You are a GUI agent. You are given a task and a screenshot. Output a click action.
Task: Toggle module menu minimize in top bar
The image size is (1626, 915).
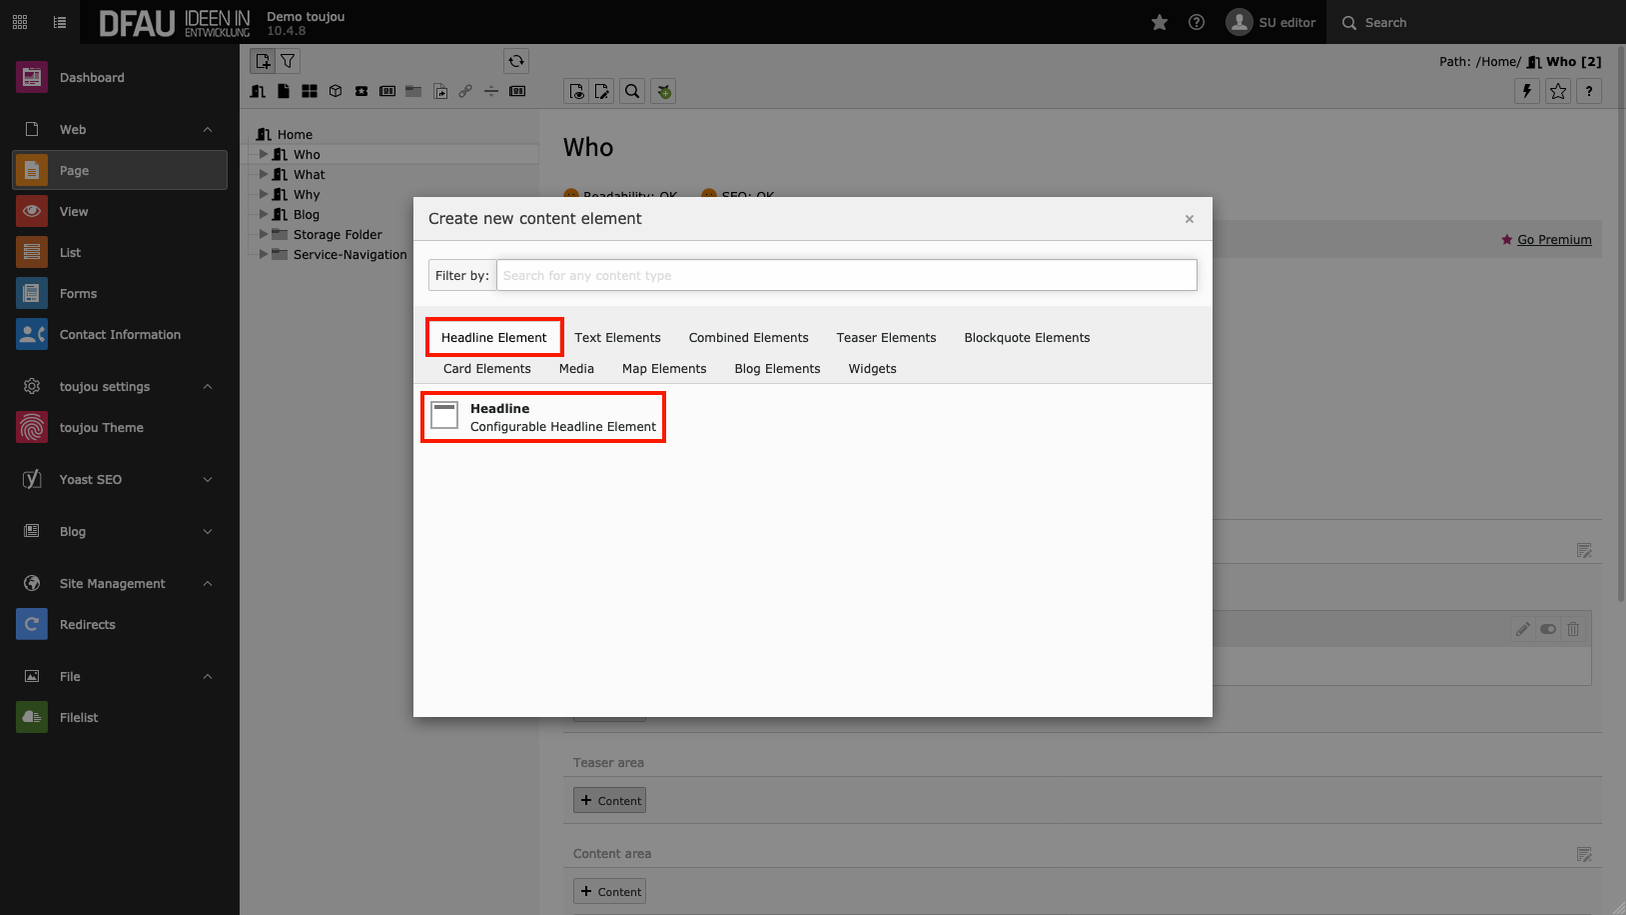[60, 22]
